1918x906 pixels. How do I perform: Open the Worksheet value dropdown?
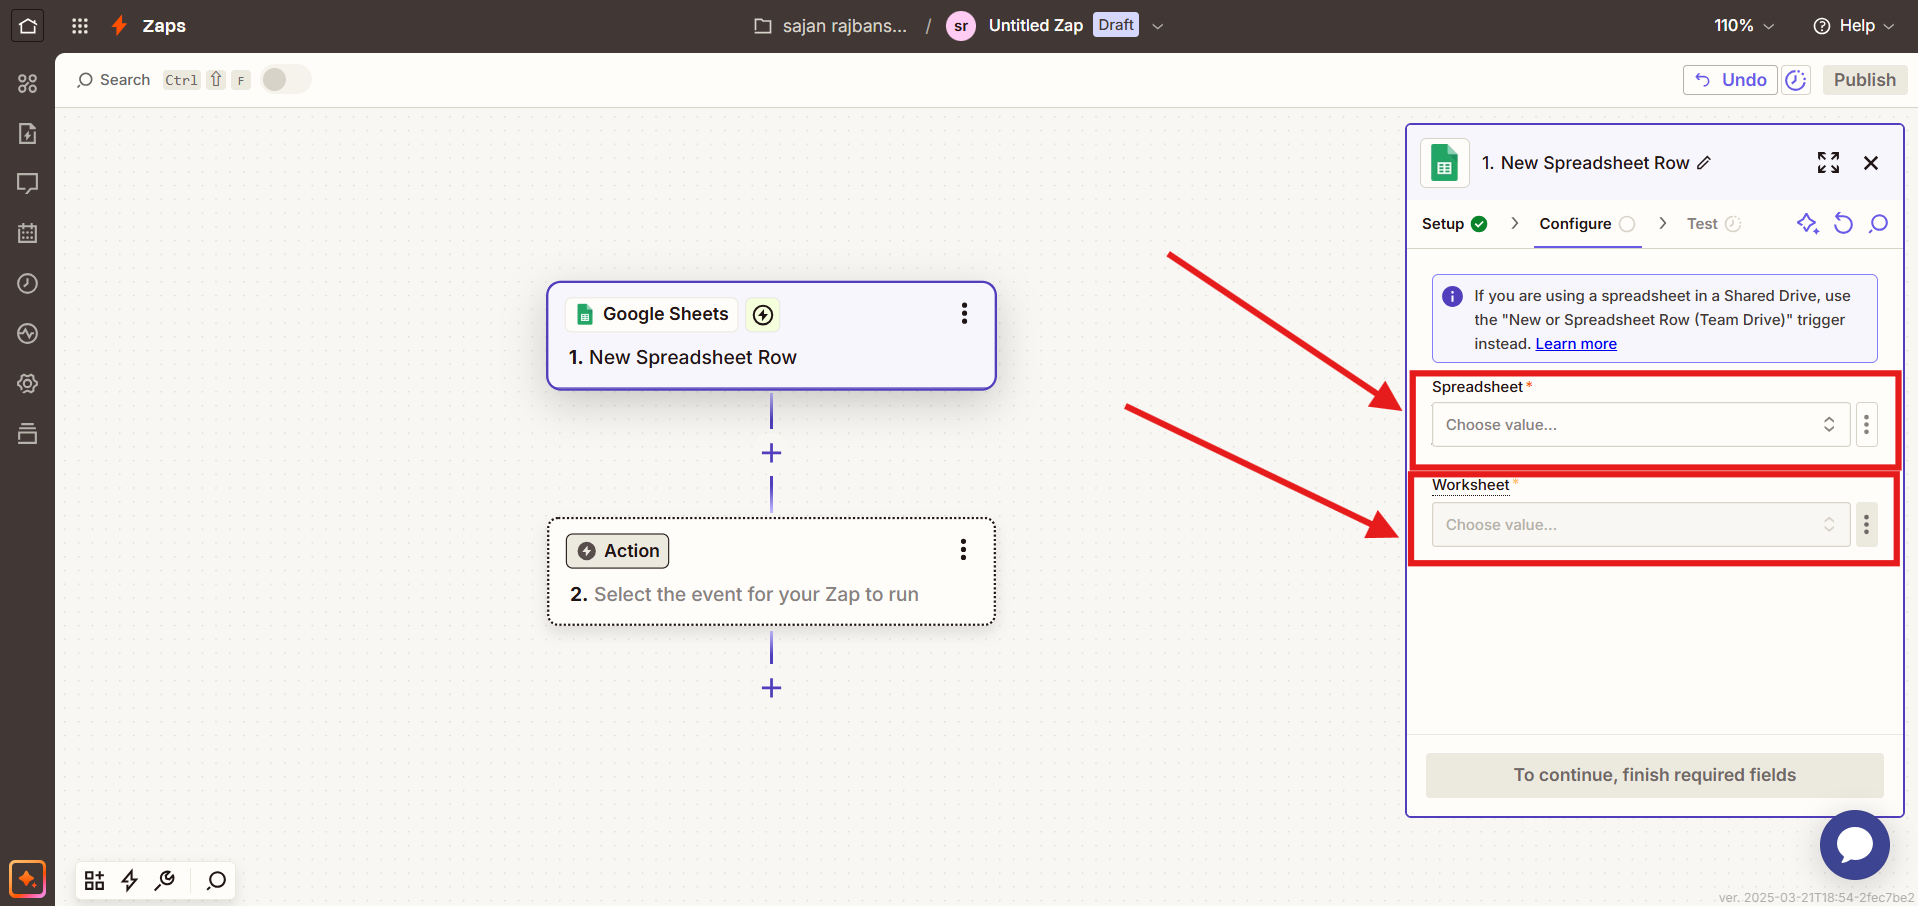(x=1641, y=525)
